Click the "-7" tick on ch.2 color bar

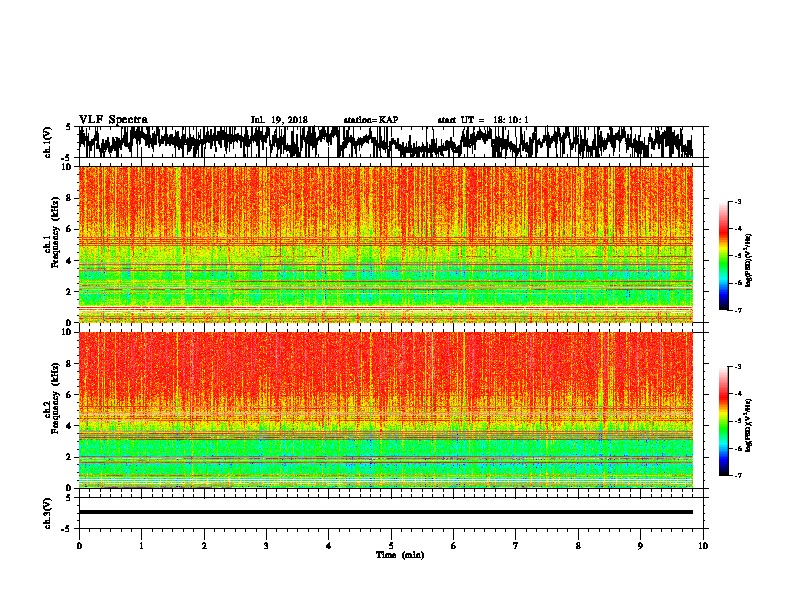pos(737,475)
